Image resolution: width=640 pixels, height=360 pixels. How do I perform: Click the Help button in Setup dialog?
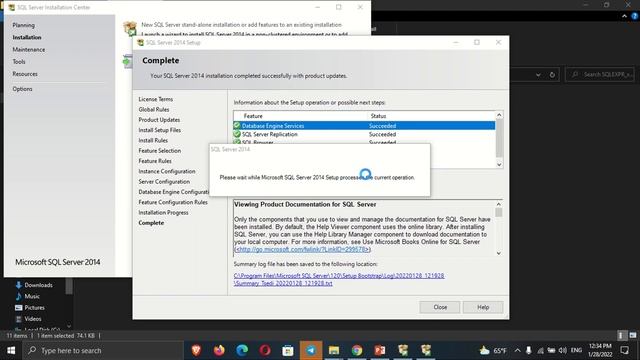click(483, 307)
